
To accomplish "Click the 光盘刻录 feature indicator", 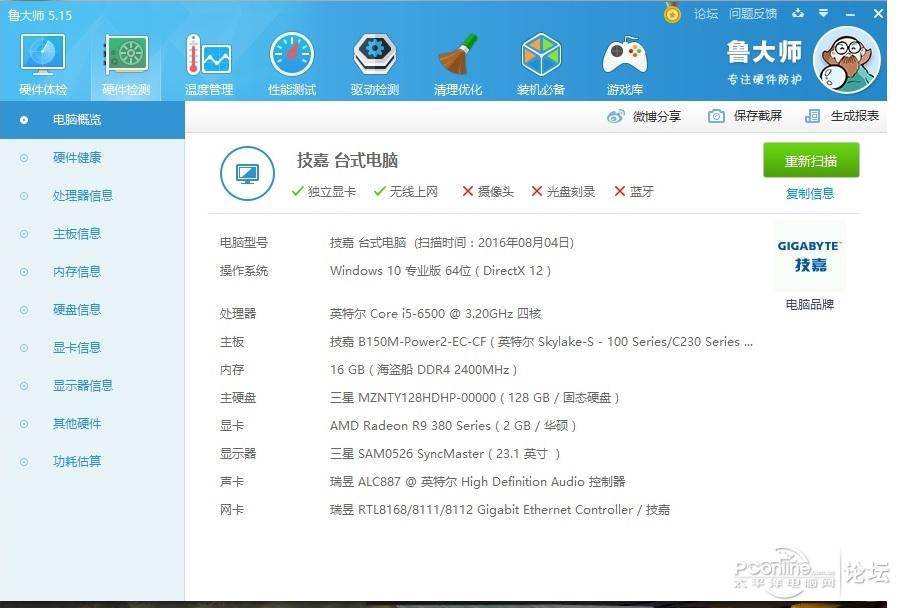I will [x=563, y=192].
